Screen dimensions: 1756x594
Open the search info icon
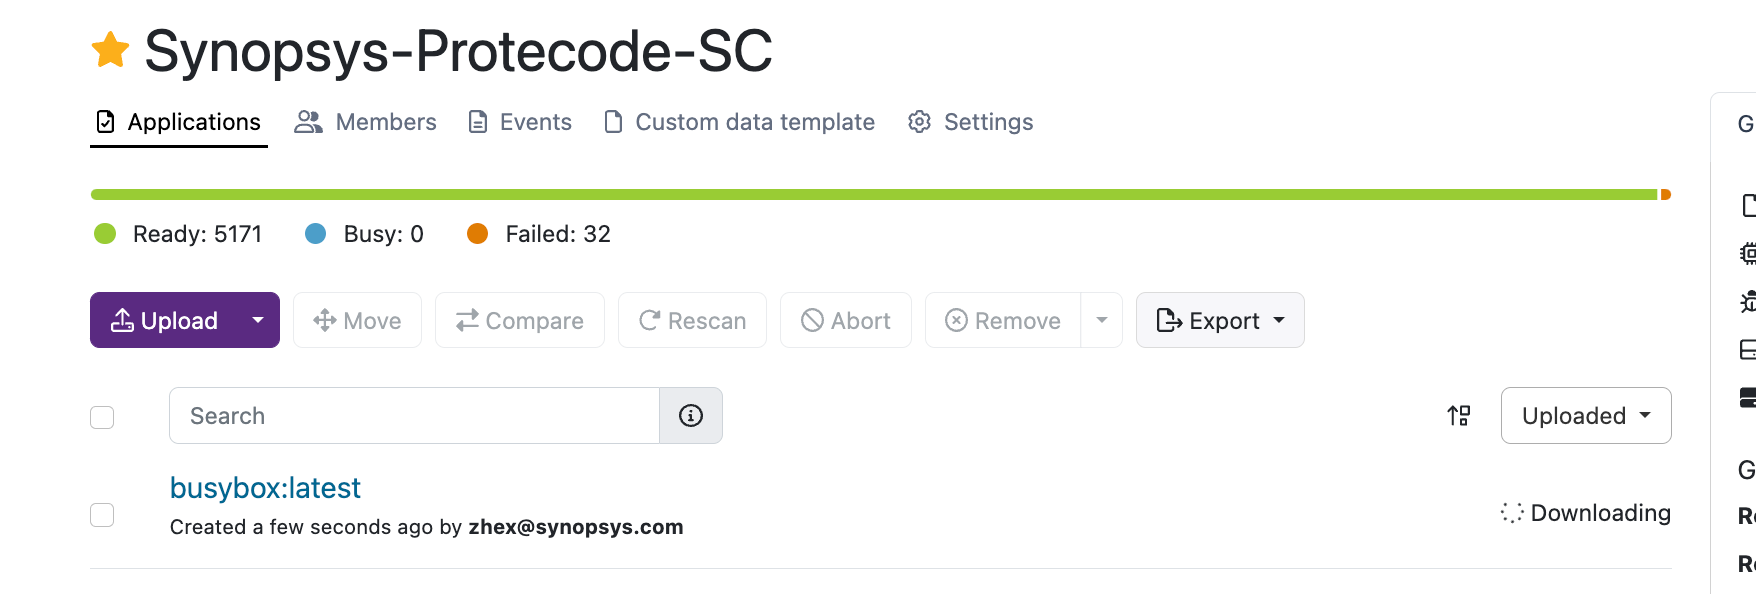[690, 415]
